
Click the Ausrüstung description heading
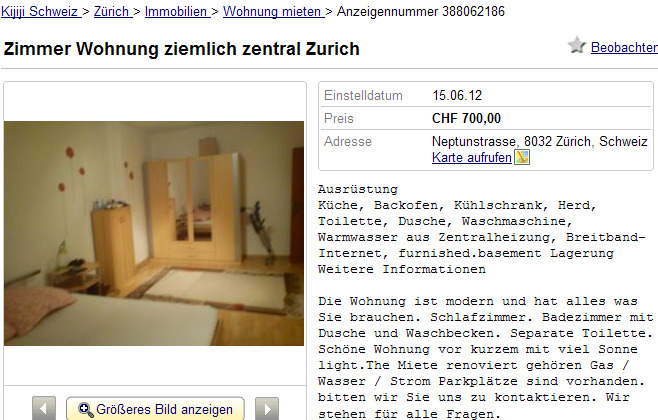[358, 189]
